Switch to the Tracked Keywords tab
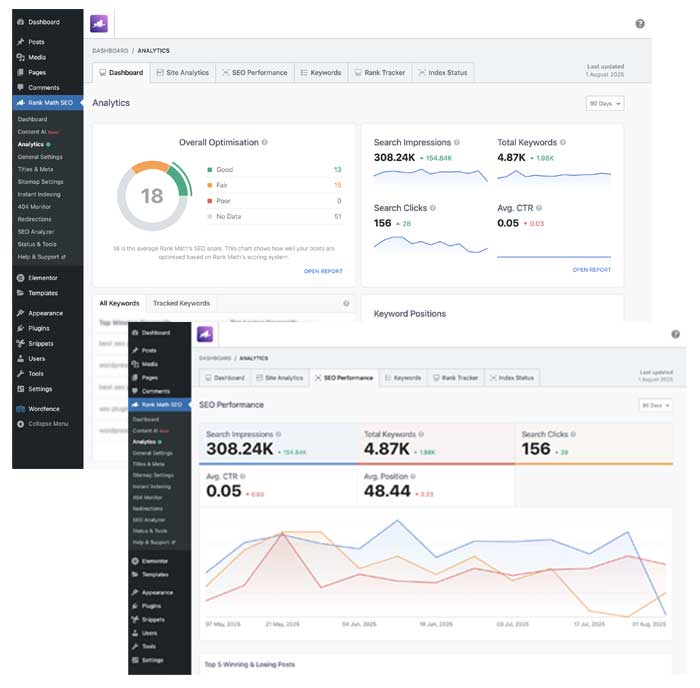Image resolution: width=700 pixels, height=688 pixels. click(181, 303)
